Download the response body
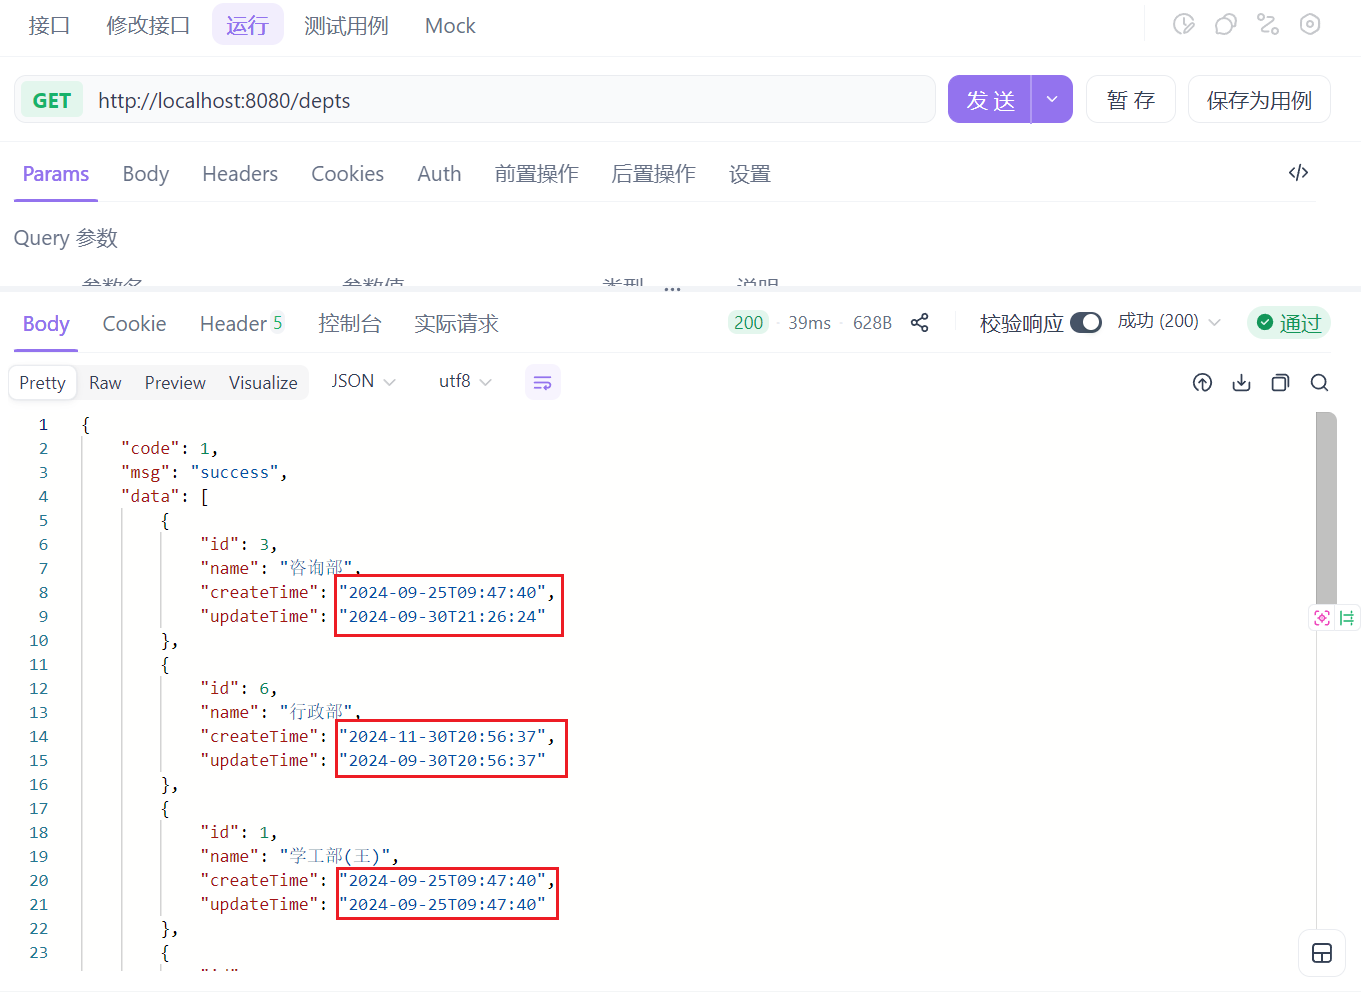Screen dimensions: 1361x992 (x=1242, y=382)
